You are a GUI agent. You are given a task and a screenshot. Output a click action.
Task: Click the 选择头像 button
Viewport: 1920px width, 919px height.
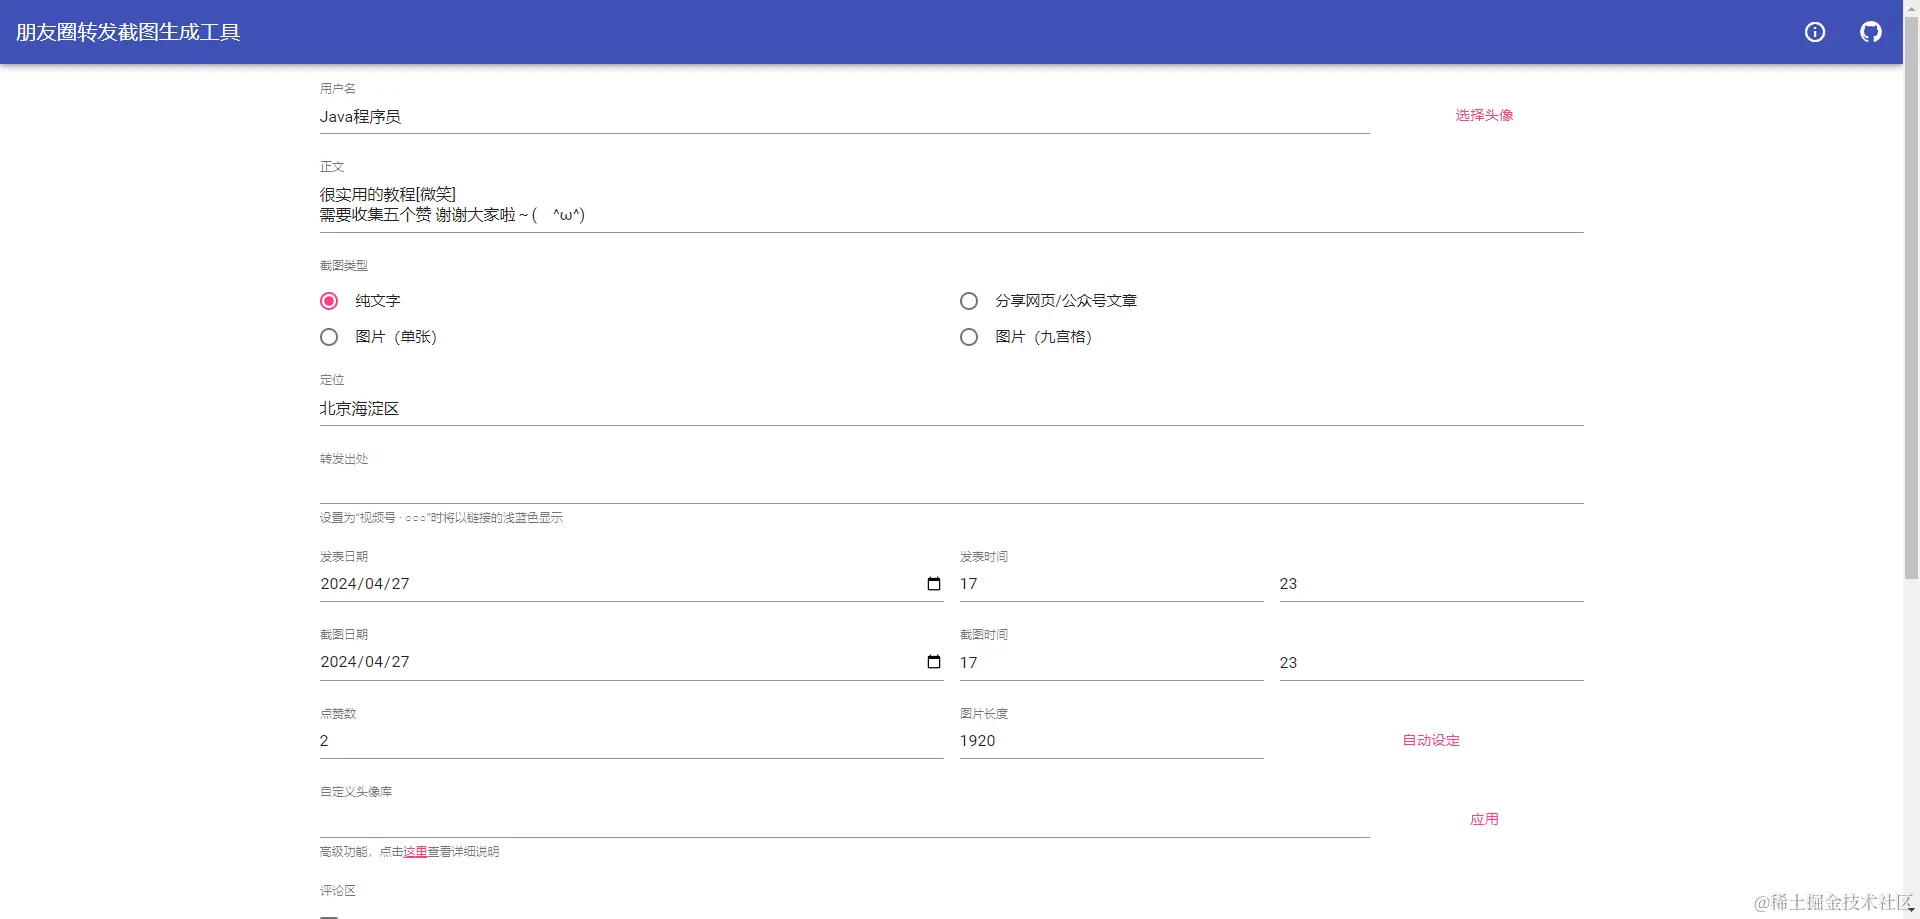pos(1484,115)
